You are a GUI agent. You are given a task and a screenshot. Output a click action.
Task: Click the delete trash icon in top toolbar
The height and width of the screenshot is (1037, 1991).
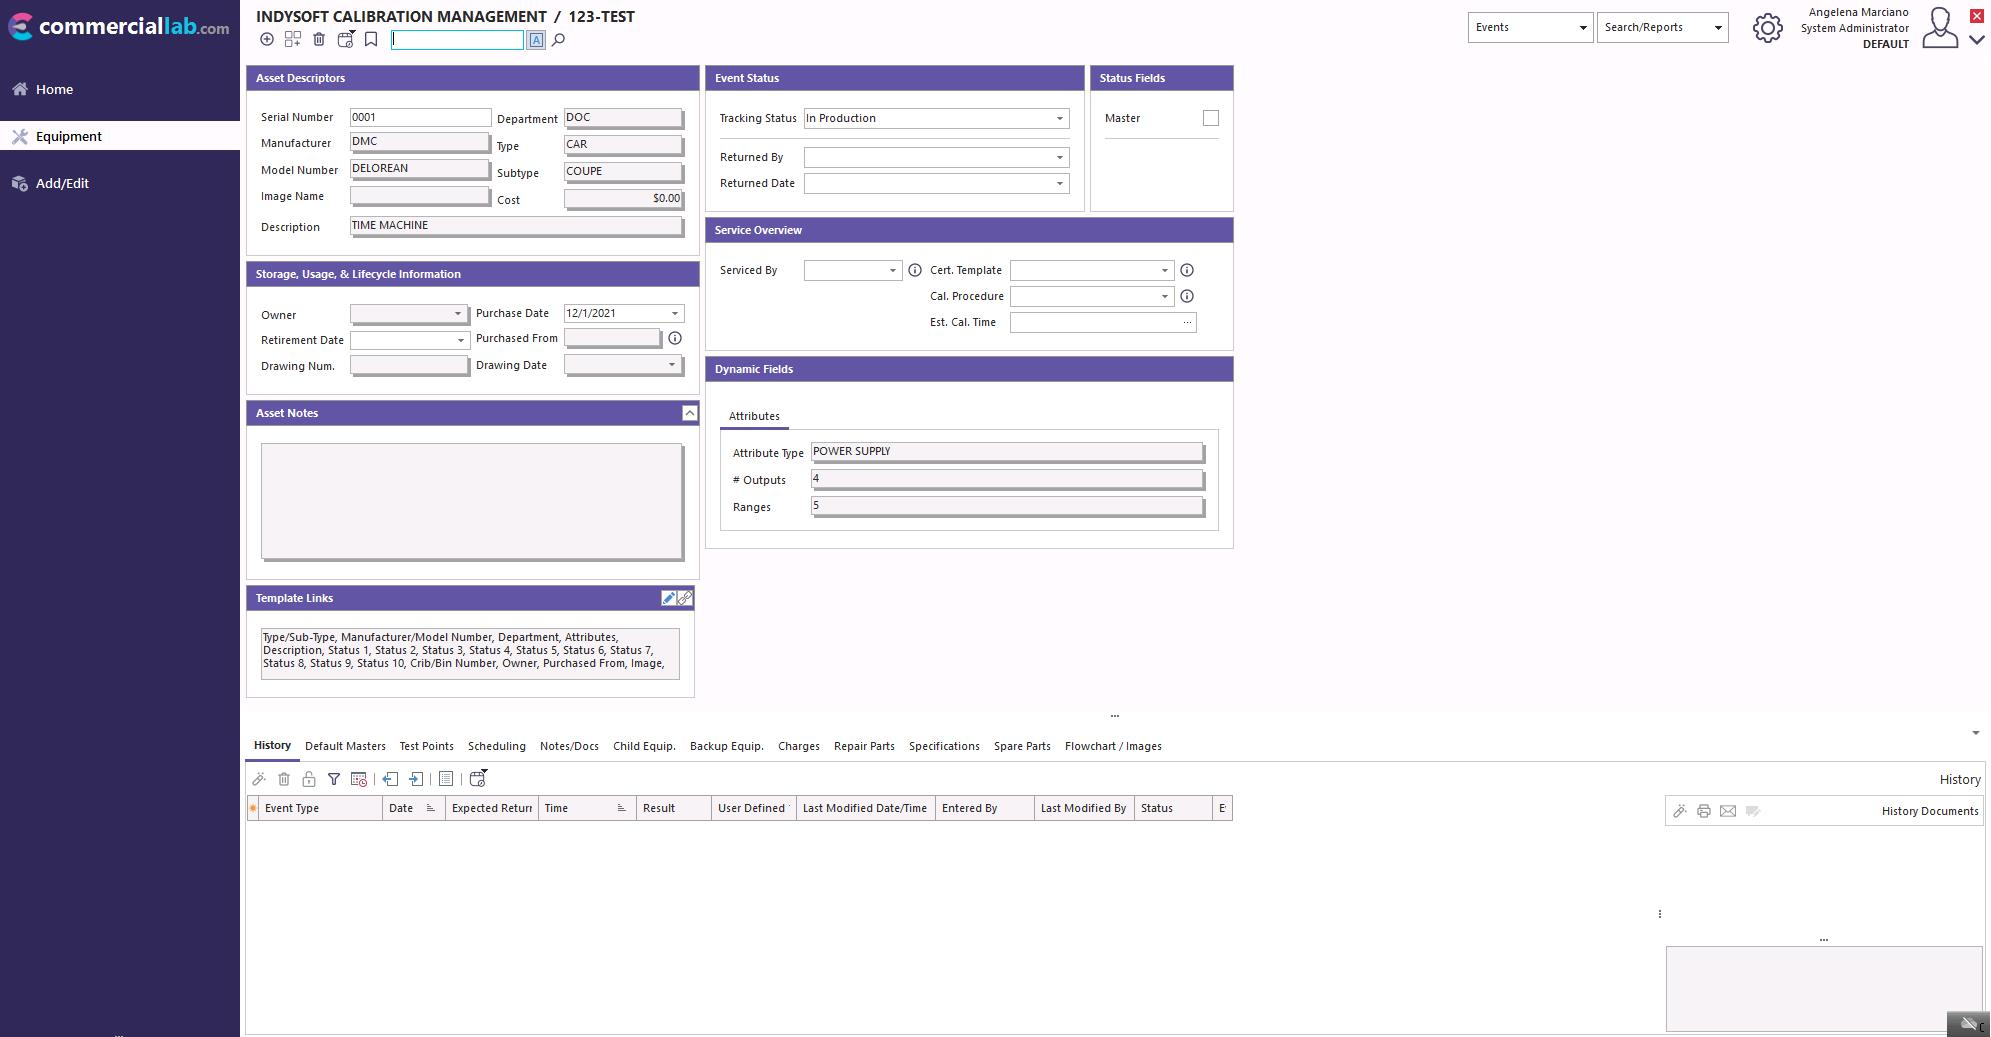point(319,39)
